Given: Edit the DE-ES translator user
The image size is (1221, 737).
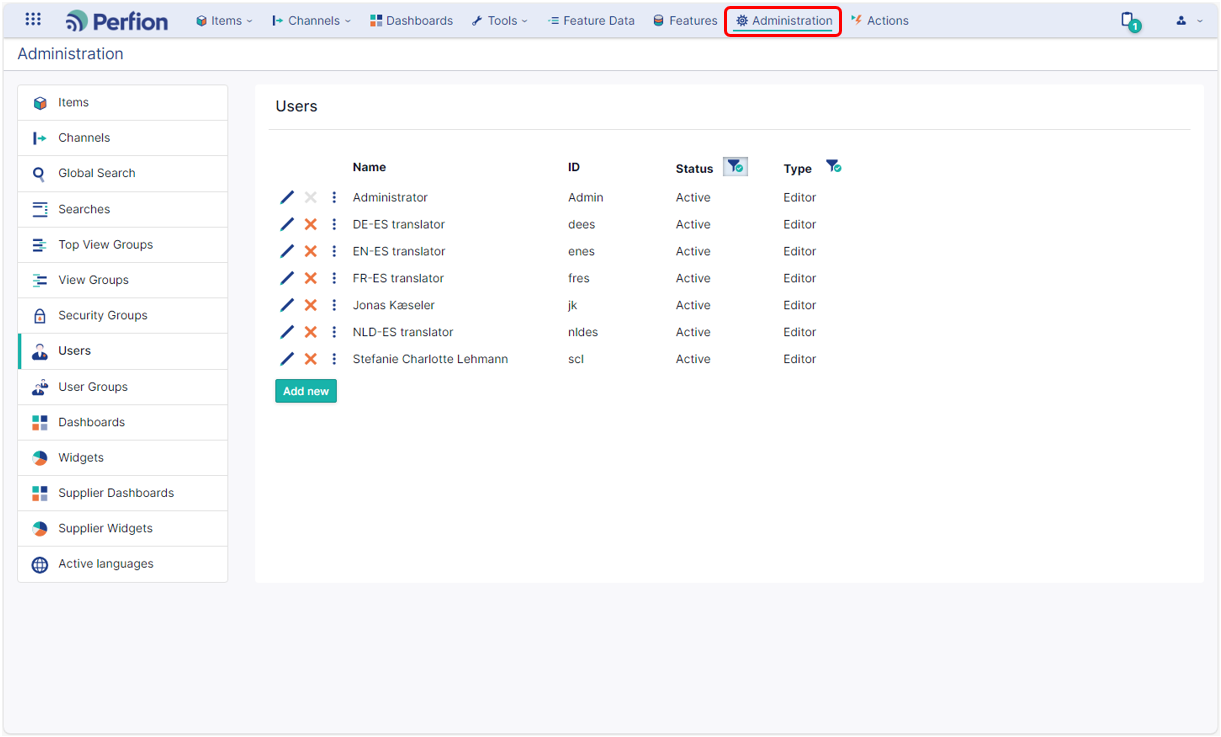Looking at the screenshot, I should click(287, 225).
